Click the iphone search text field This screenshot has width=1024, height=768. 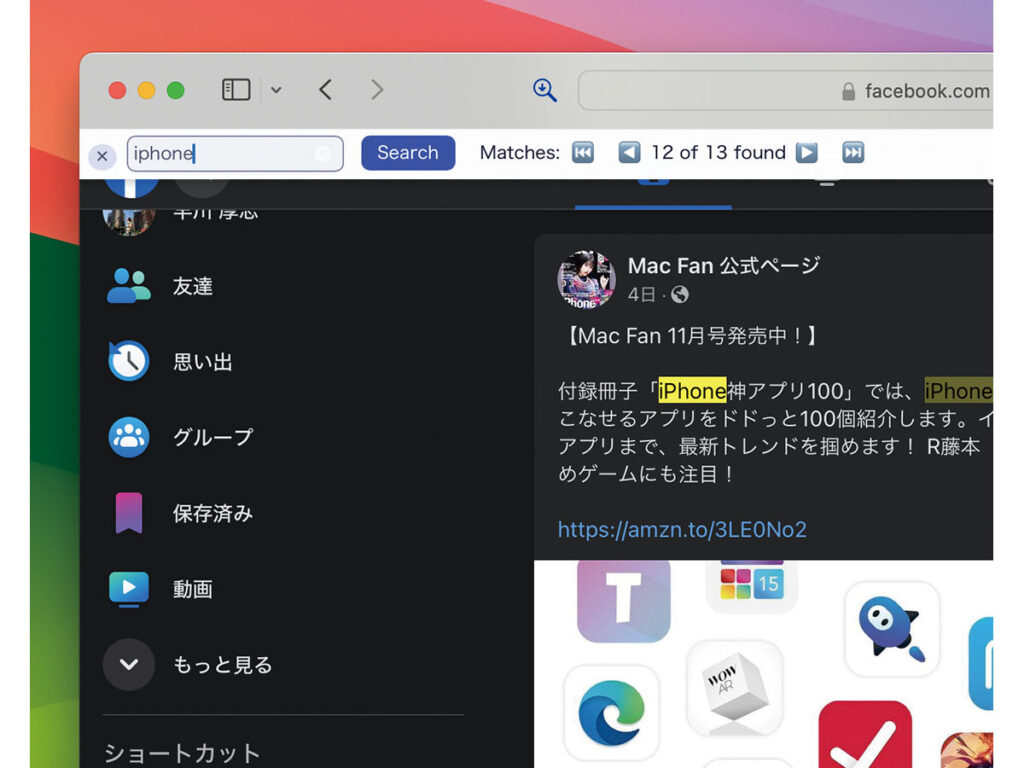coord(235,153)
